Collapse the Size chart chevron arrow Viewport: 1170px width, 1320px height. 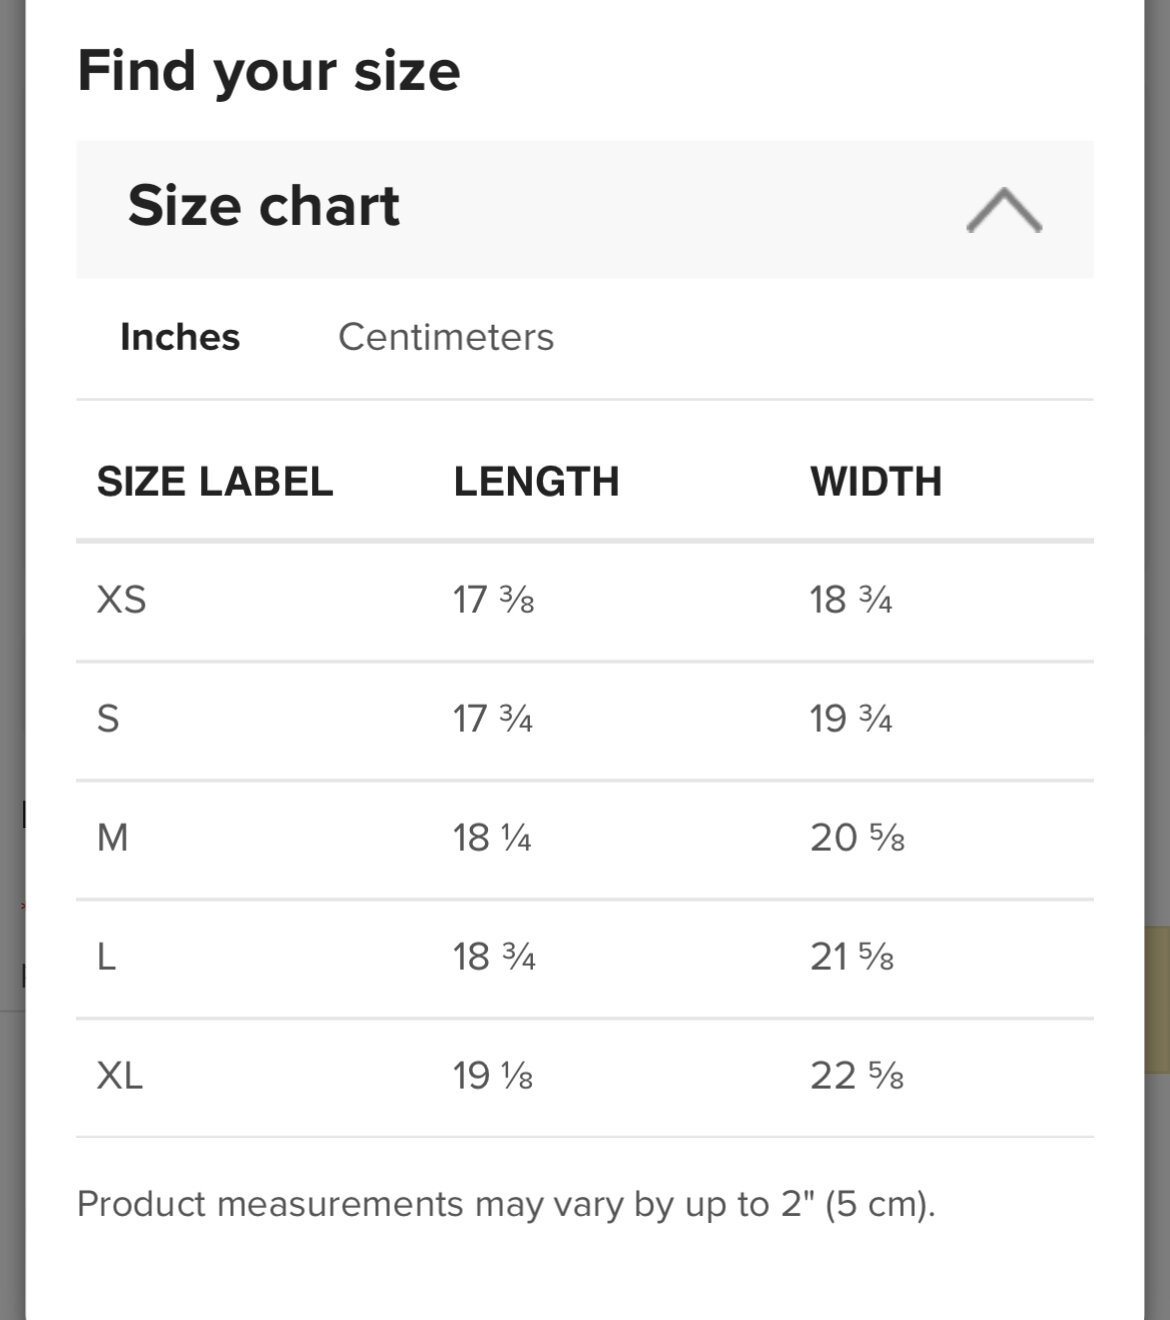click(x=1004, y=210)
